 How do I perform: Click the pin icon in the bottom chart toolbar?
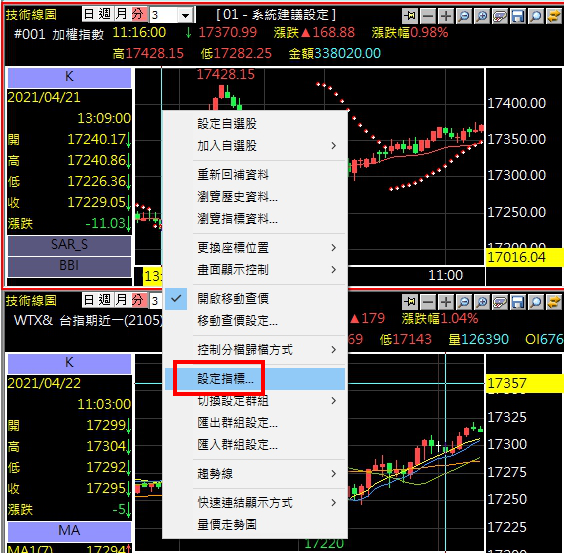click(410, 302)
